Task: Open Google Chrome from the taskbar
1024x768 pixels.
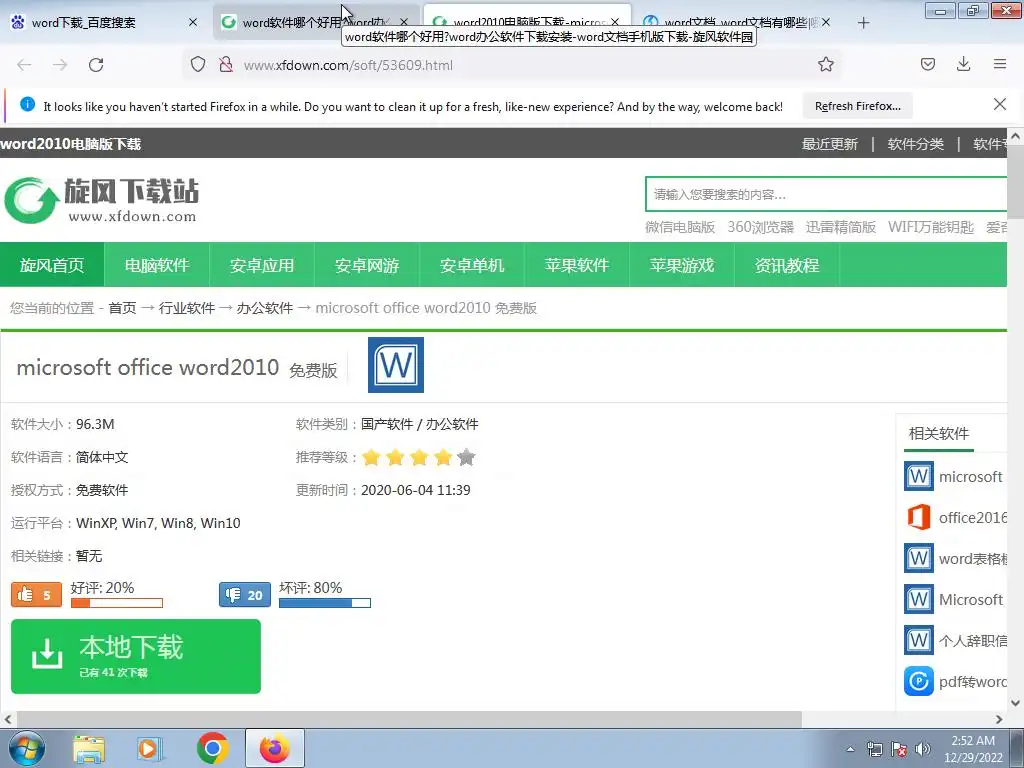Action: click(x=212, y=748)
